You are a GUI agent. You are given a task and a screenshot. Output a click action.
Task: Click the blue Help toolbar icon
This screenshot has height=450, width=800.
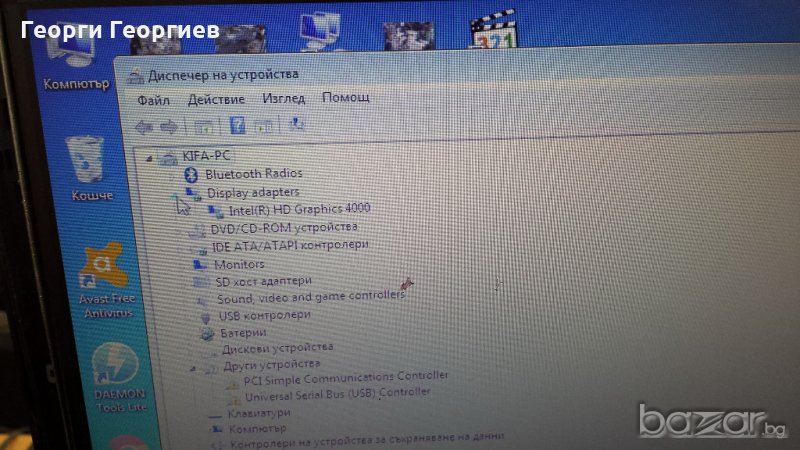[x=237, y=125]
